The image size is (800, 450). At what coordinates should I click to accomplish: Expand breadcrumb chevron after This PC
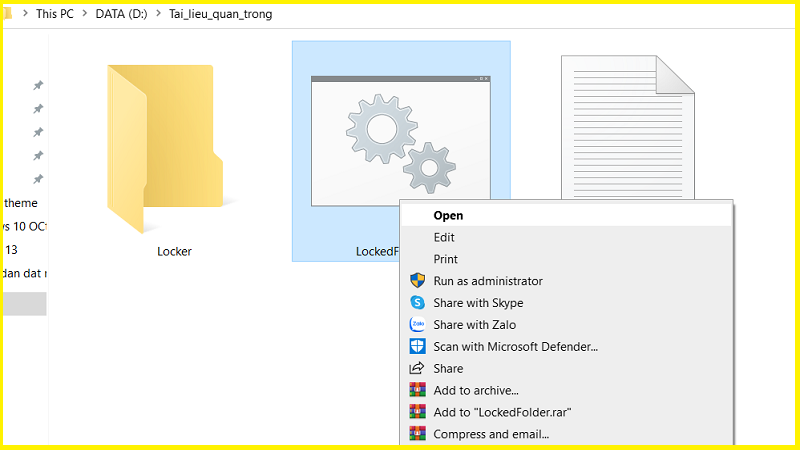[85, 14]
